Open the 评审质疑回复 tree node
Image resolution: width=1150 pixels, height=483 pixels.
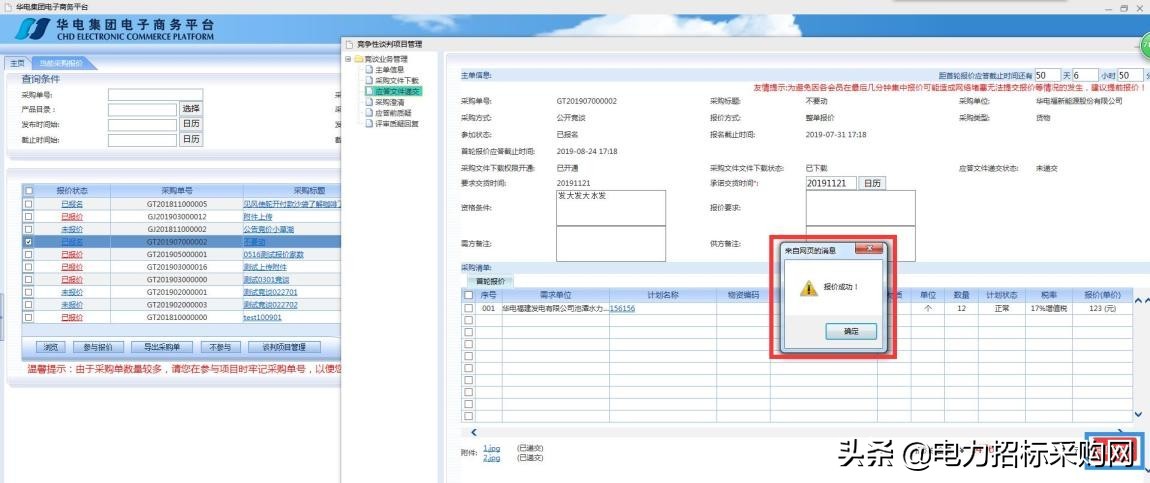tap(397, 123)
